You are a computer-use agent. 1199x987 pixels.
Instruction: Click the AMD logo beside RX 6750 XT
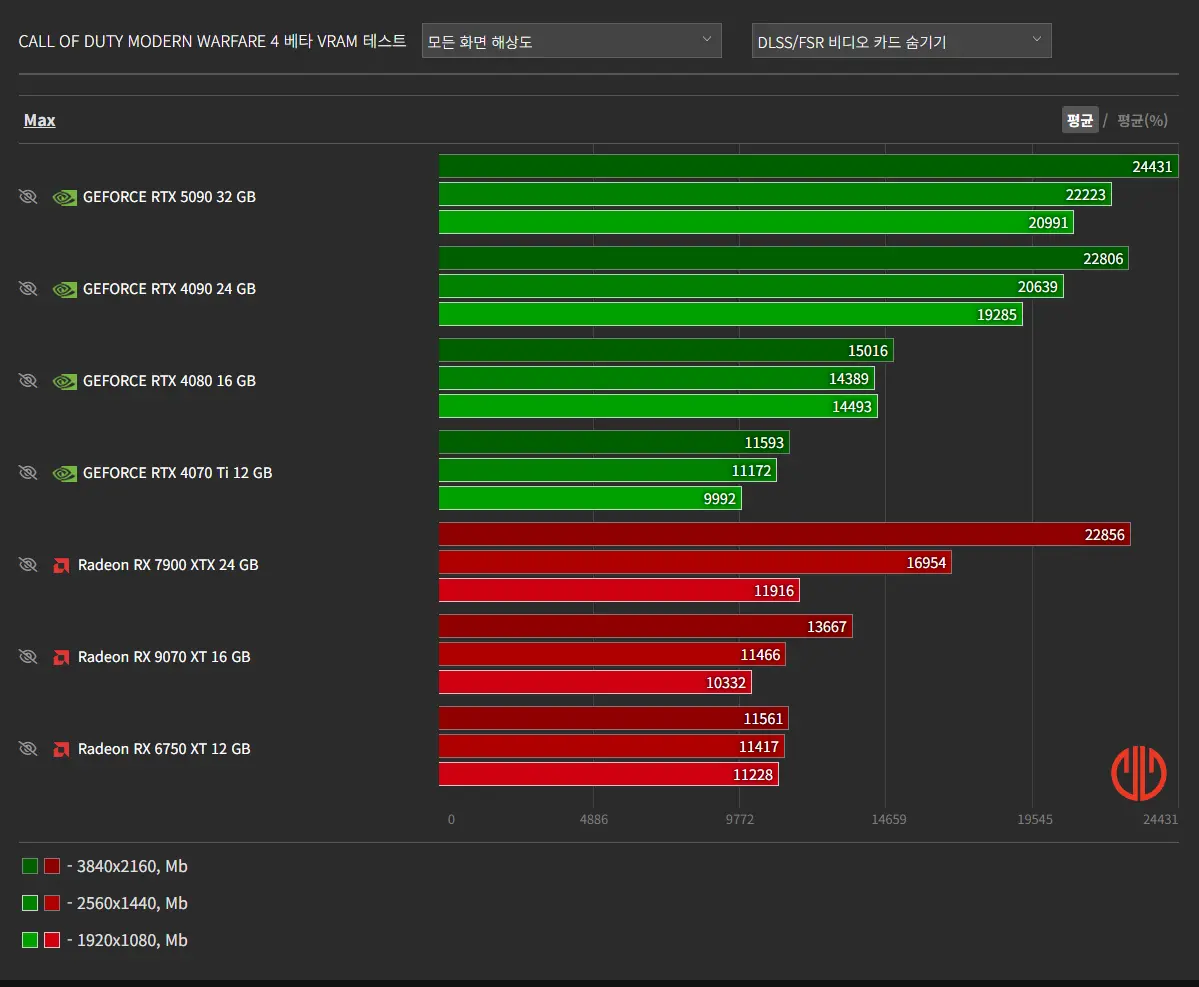click(x=61, y=748)
